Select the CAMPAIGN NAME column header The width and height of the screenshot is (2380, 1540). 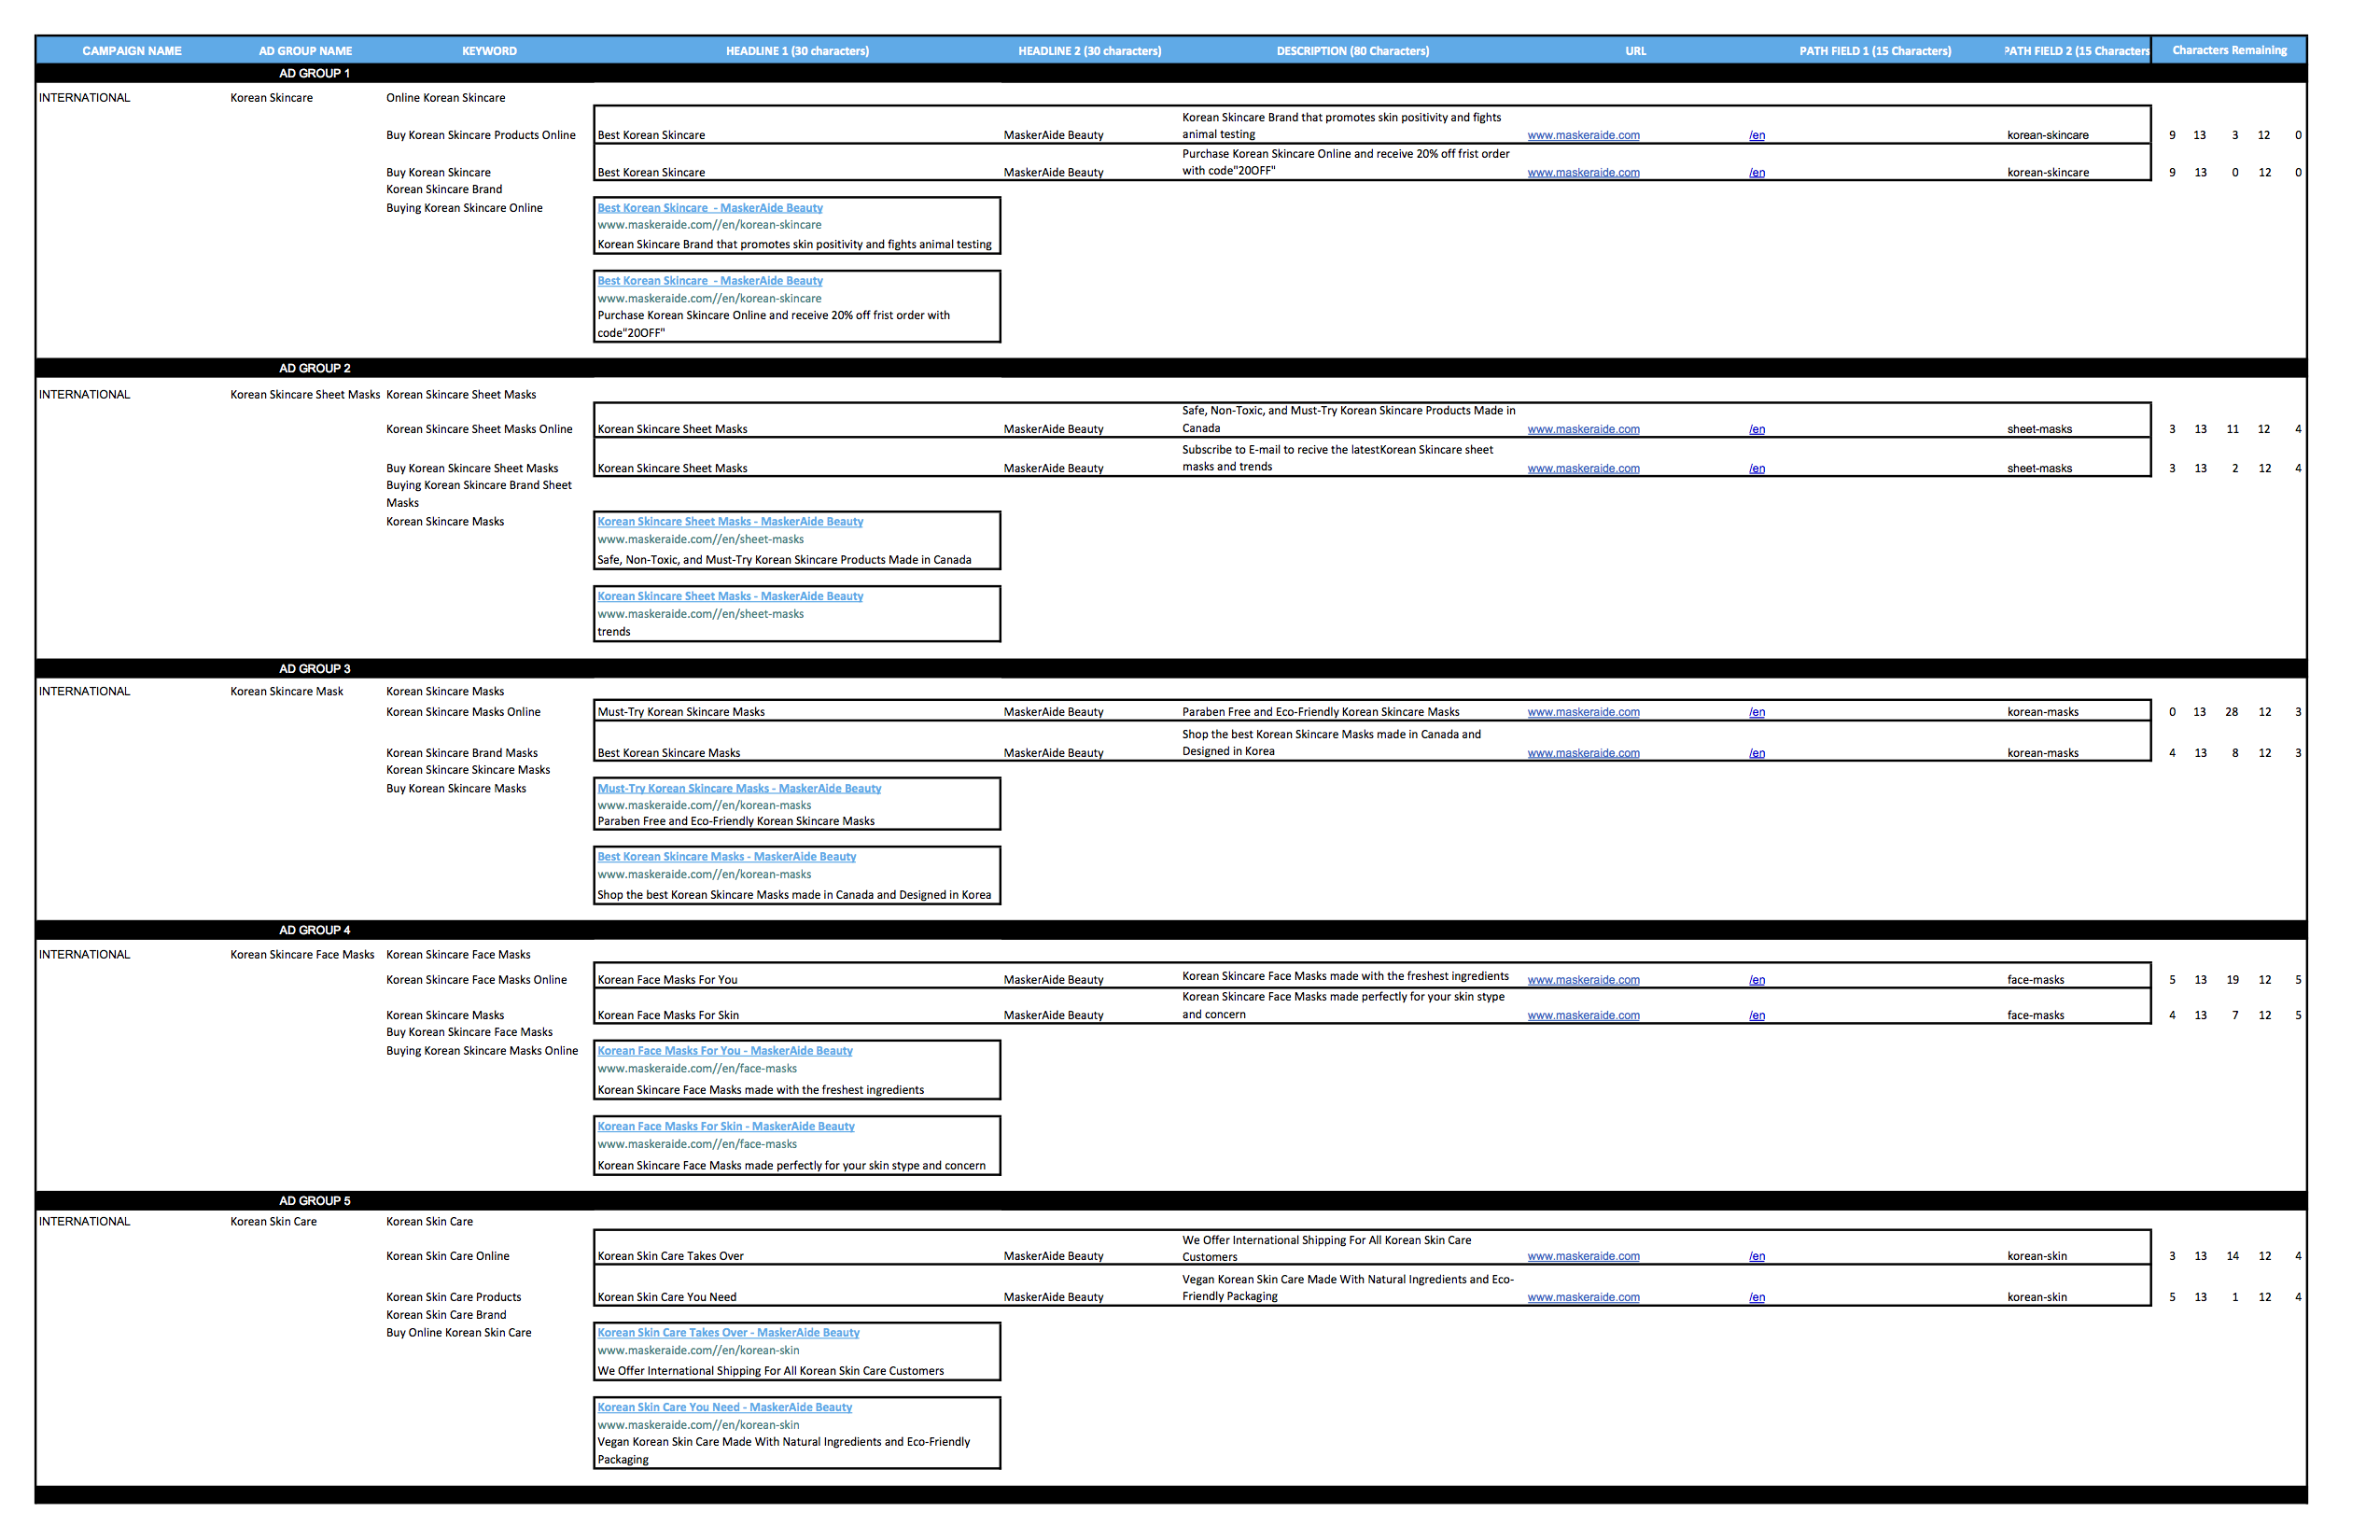(132, 51)
